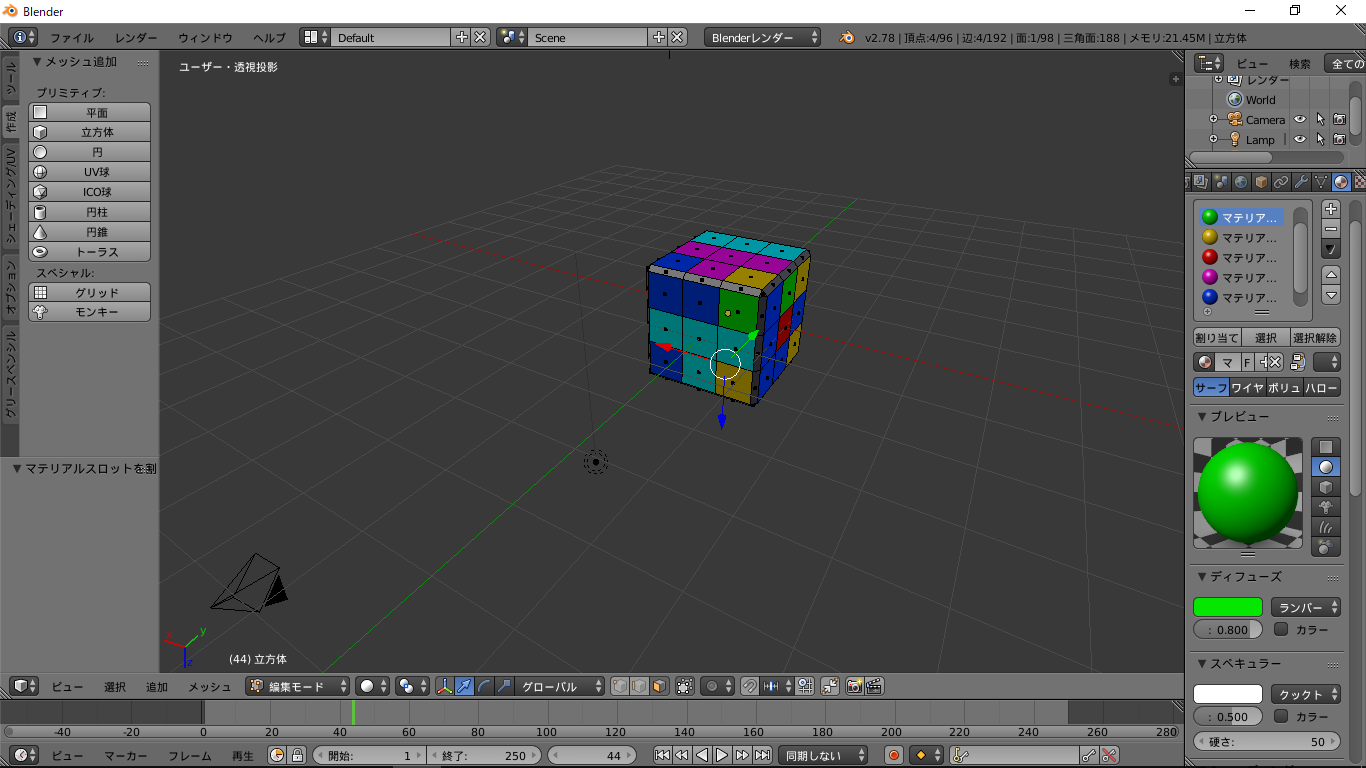Screen dimensions: 1366x768
Task: Click the play animation button in timeline
Action: point(722,756)
